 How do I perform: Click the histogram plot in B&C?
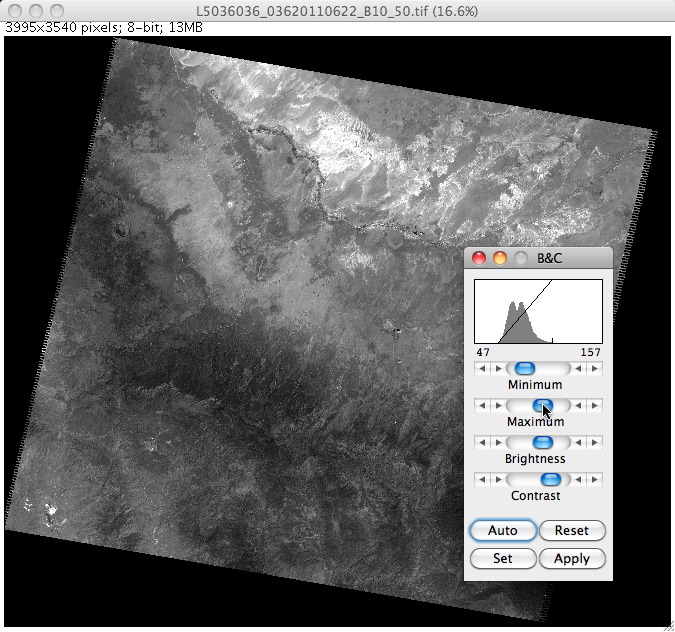(x=538, y=311)
